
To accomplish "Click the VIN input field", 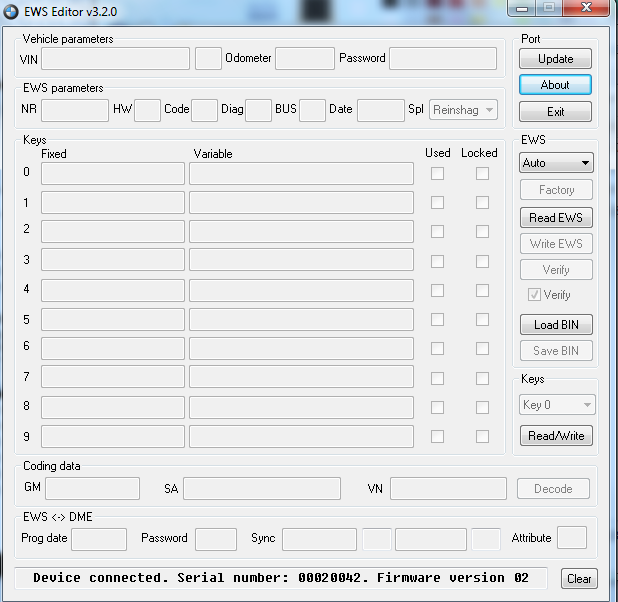I will point(115,59).
